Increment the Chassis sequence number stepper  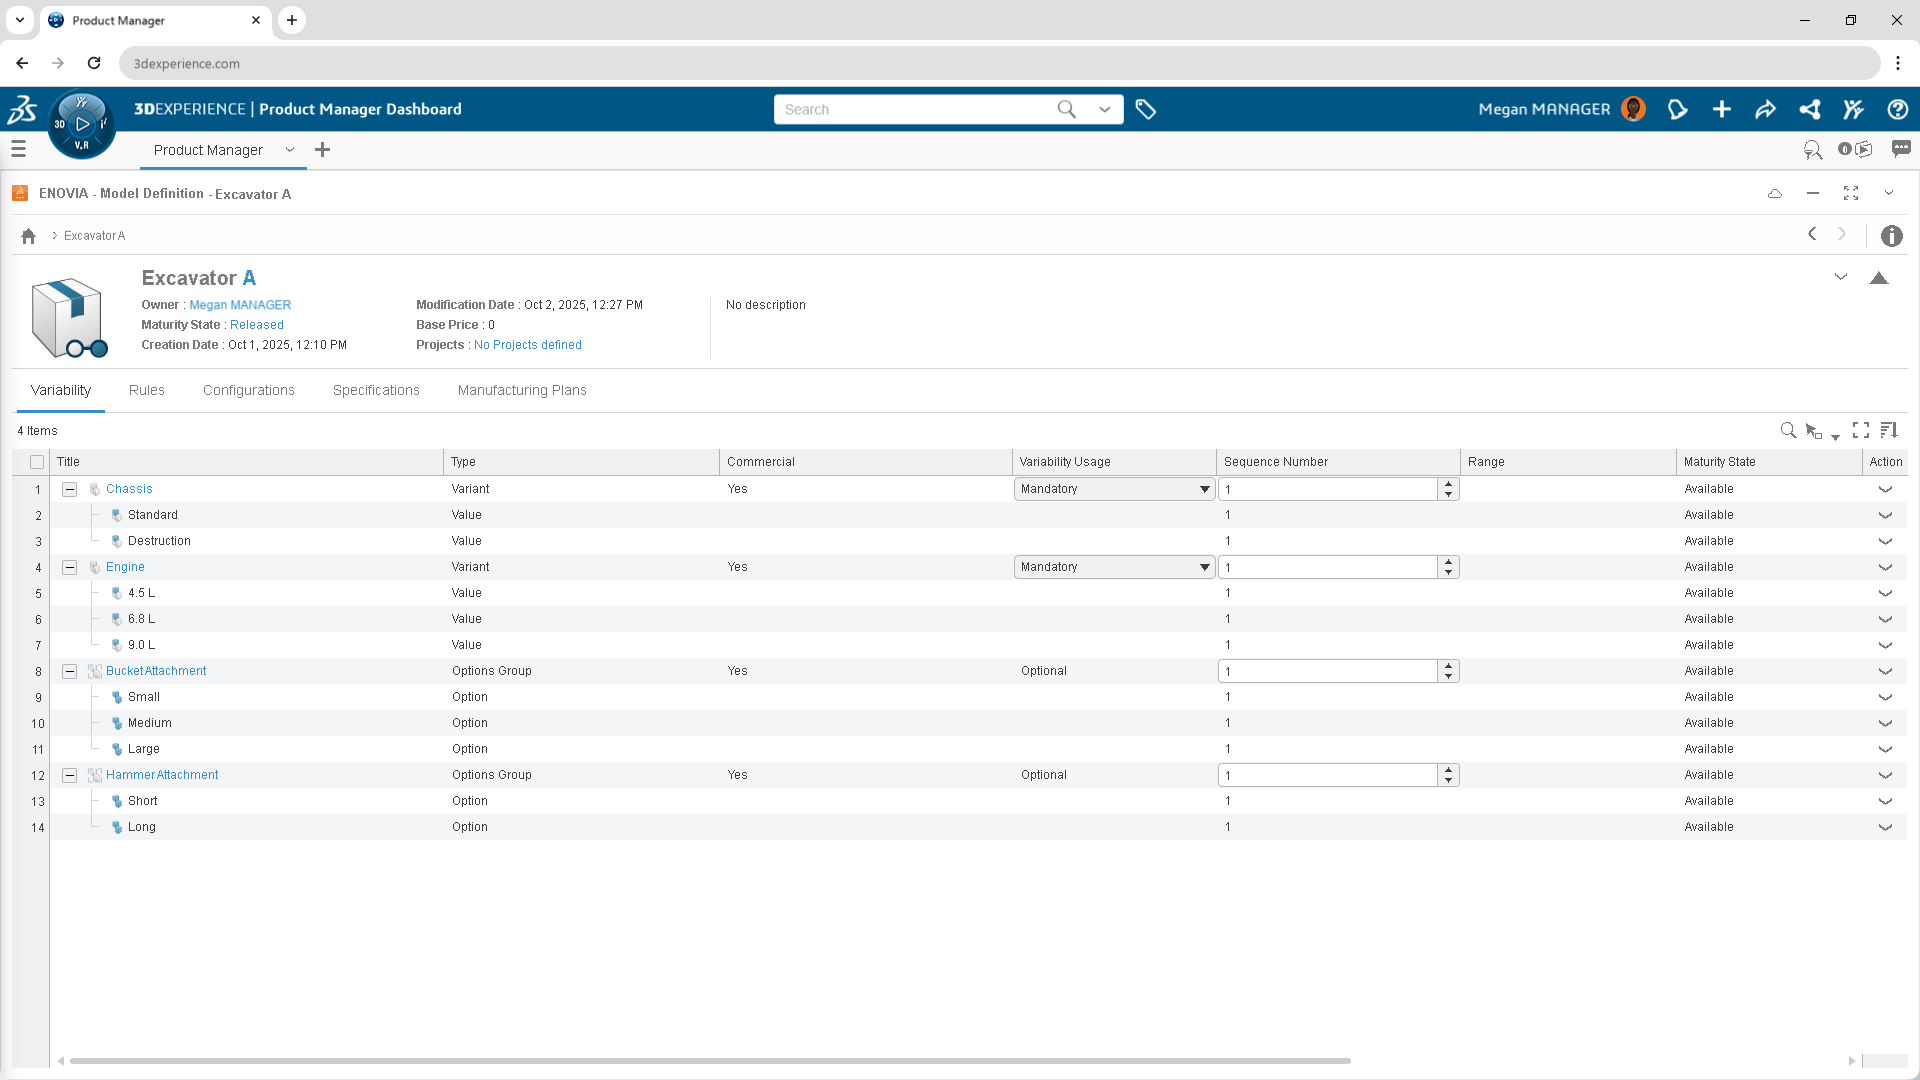1448,484
